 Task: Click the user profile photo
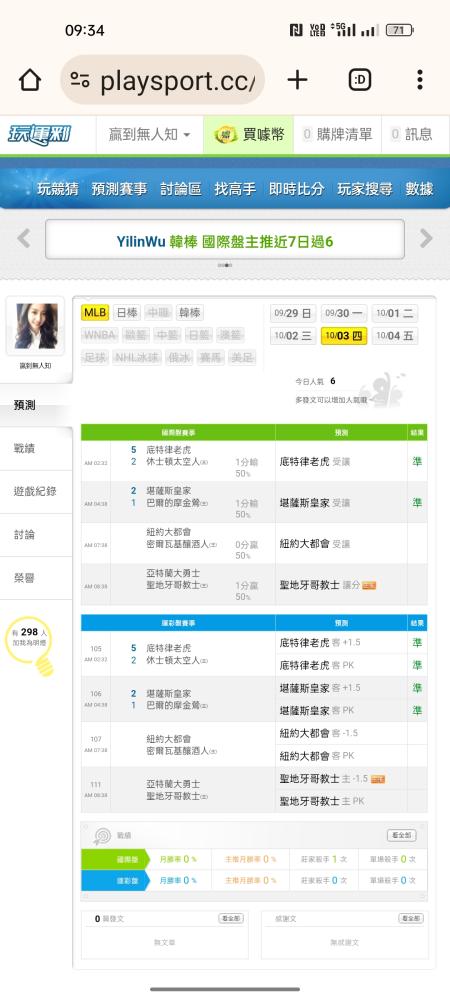pos(36,326)
